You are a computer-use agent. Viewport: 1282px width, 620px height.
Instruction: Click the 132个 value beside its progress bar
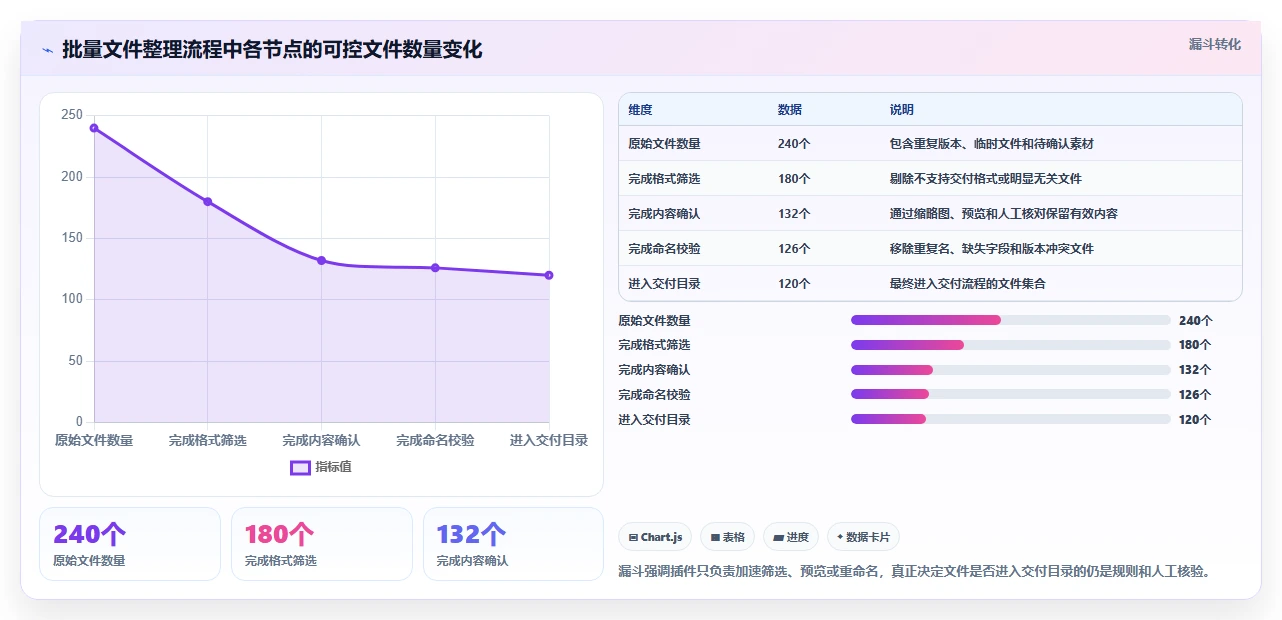coord(1195,370)
